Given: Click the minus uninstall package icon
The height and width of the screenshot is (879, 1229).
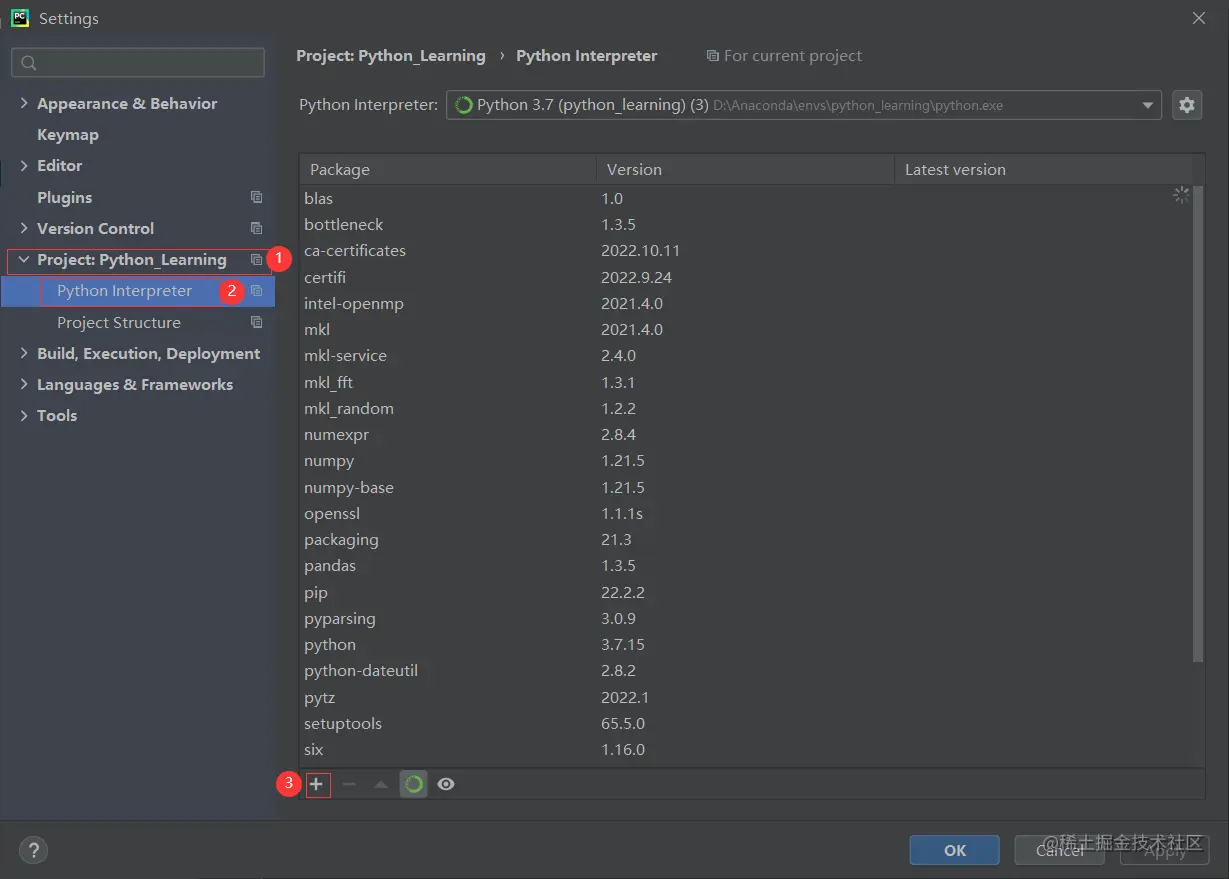Looking at the screenshot, I should 349,785.
